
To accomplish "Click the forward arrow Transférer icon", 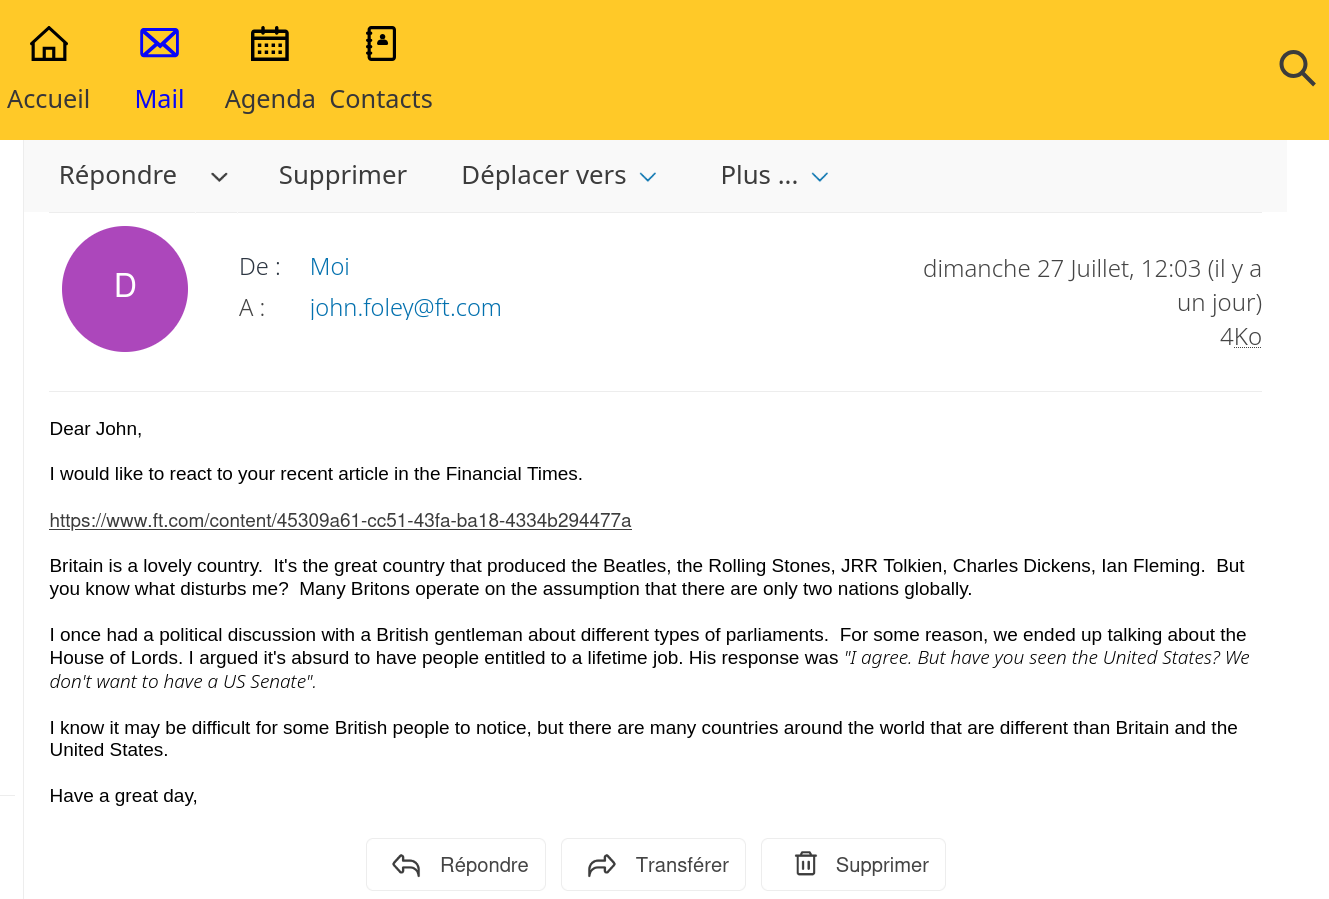I will 602,865.
